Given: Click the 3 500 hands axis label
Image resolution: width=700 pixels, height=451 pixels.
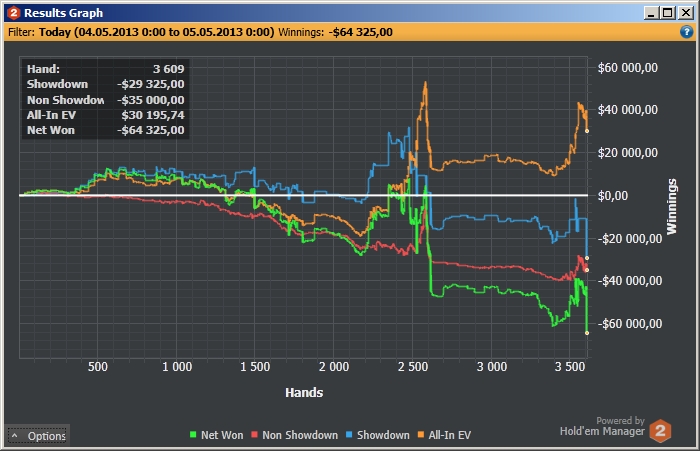Looking at the screenshot, I should tap(570, 367).
